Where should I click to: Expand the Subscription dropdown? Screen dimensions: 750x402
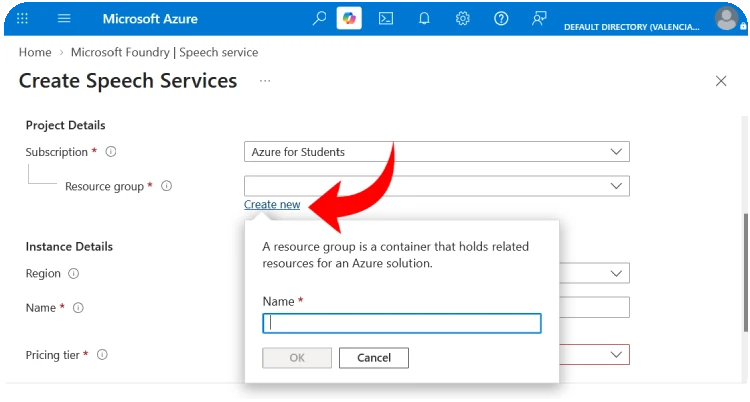click(x=437, y=152)
